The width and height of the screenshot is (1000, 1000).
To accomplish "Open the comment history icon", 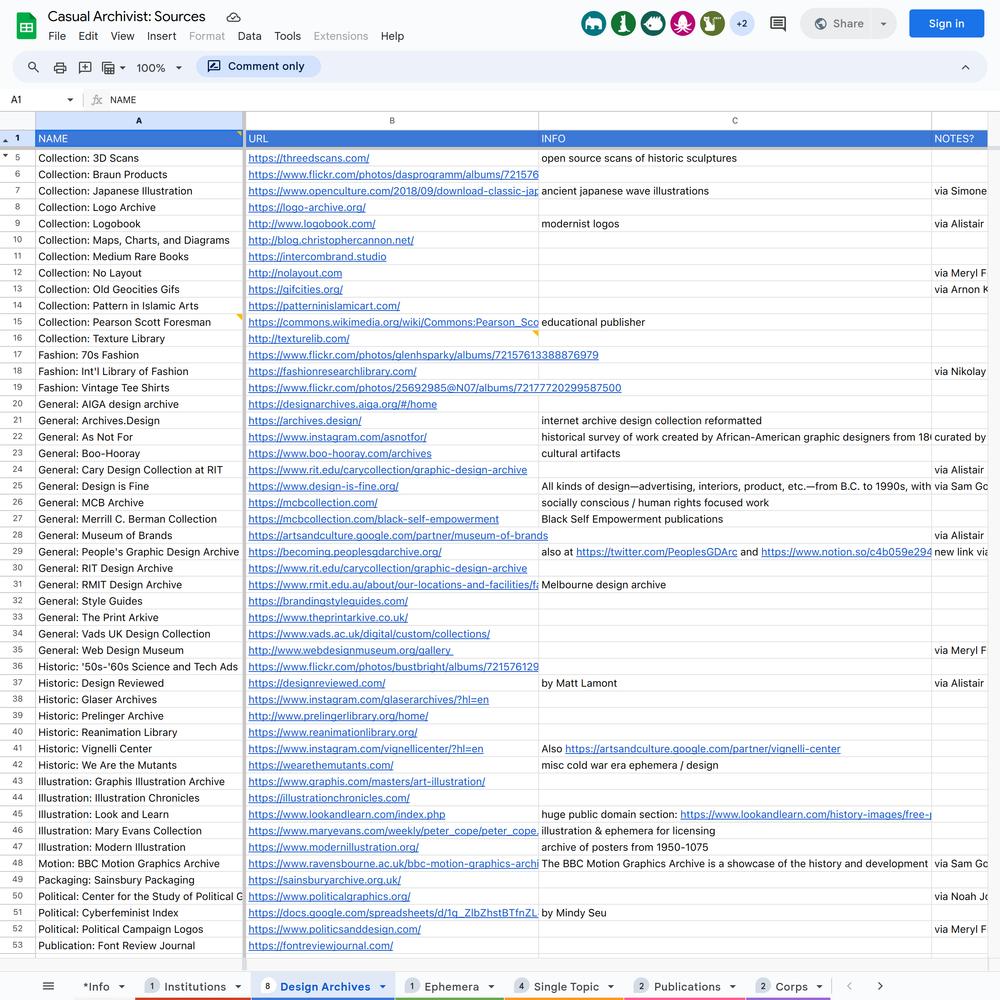I will (x=777, y=24).
